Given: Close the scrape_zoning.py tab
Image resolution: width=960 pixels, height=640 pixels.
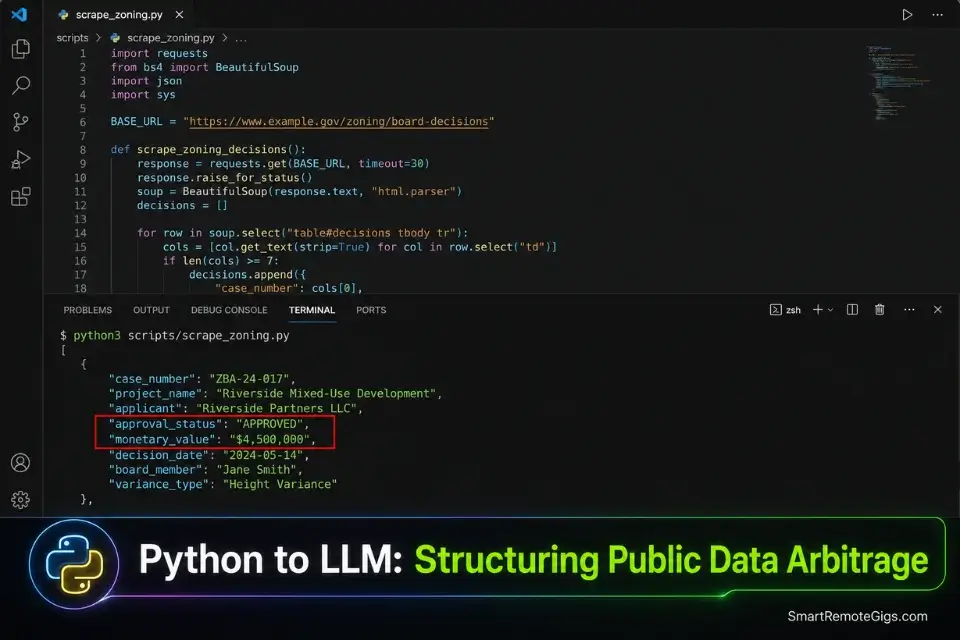Looking at the screenshot, I should point(179,14).
